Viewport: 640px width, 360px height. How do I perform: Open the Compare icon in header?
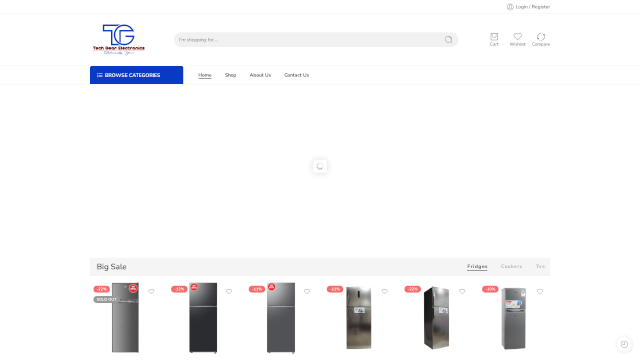coord(541,39)
